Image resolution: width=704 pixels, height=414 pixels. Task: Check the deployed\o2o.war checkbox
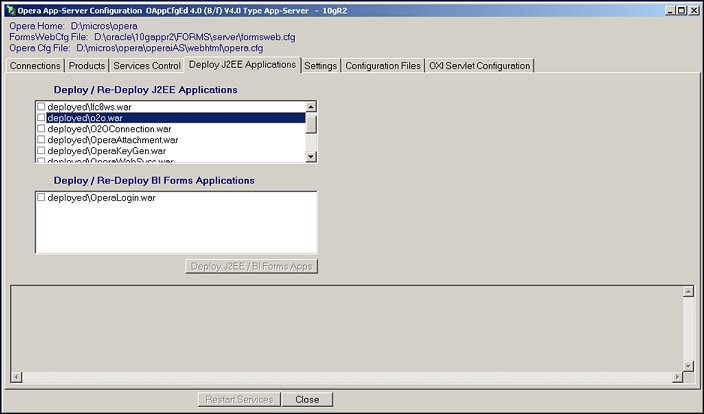41,118
